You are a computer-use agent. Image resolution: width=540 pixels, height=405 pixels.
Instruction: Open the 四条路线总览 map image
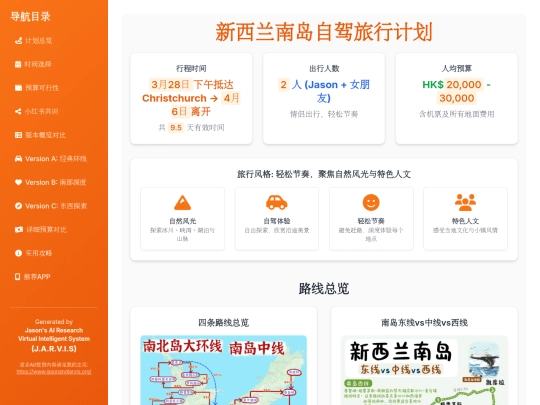[224, 370]
